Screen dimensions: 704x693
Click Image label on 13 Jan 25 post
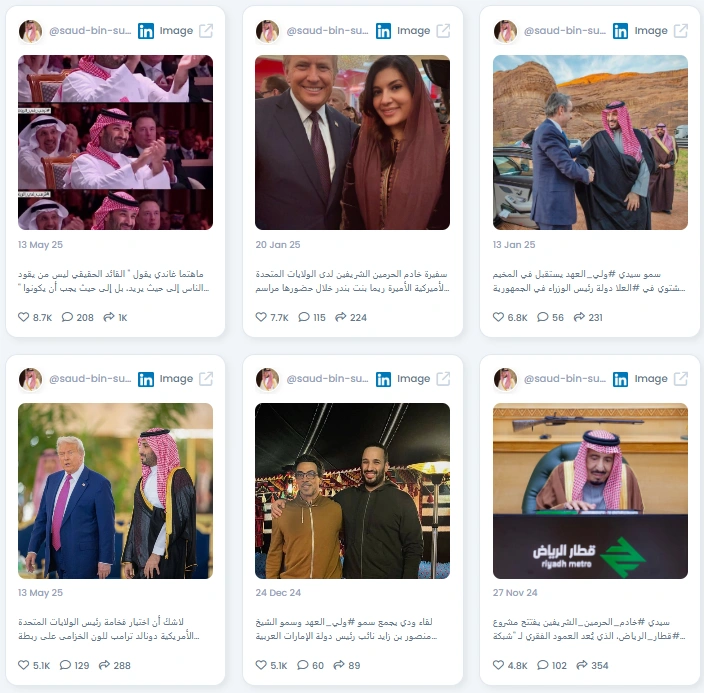pos(651,31)
